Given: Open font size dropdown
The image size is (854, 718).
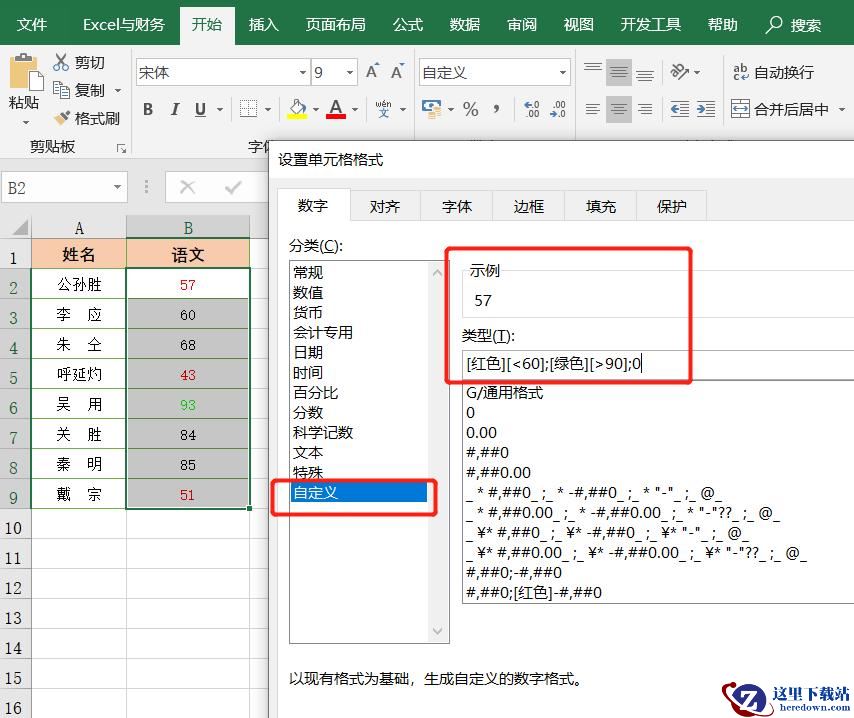Looking at the screenshot, I should (350, 72).
